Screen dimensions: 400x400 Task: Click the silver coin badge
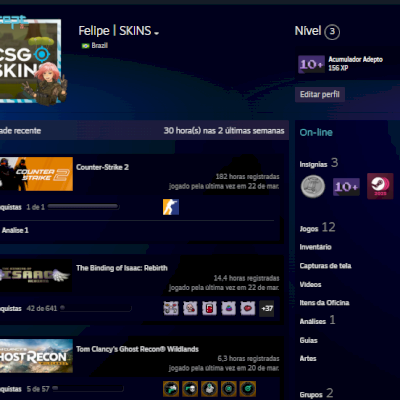click(x=313, y=187)
